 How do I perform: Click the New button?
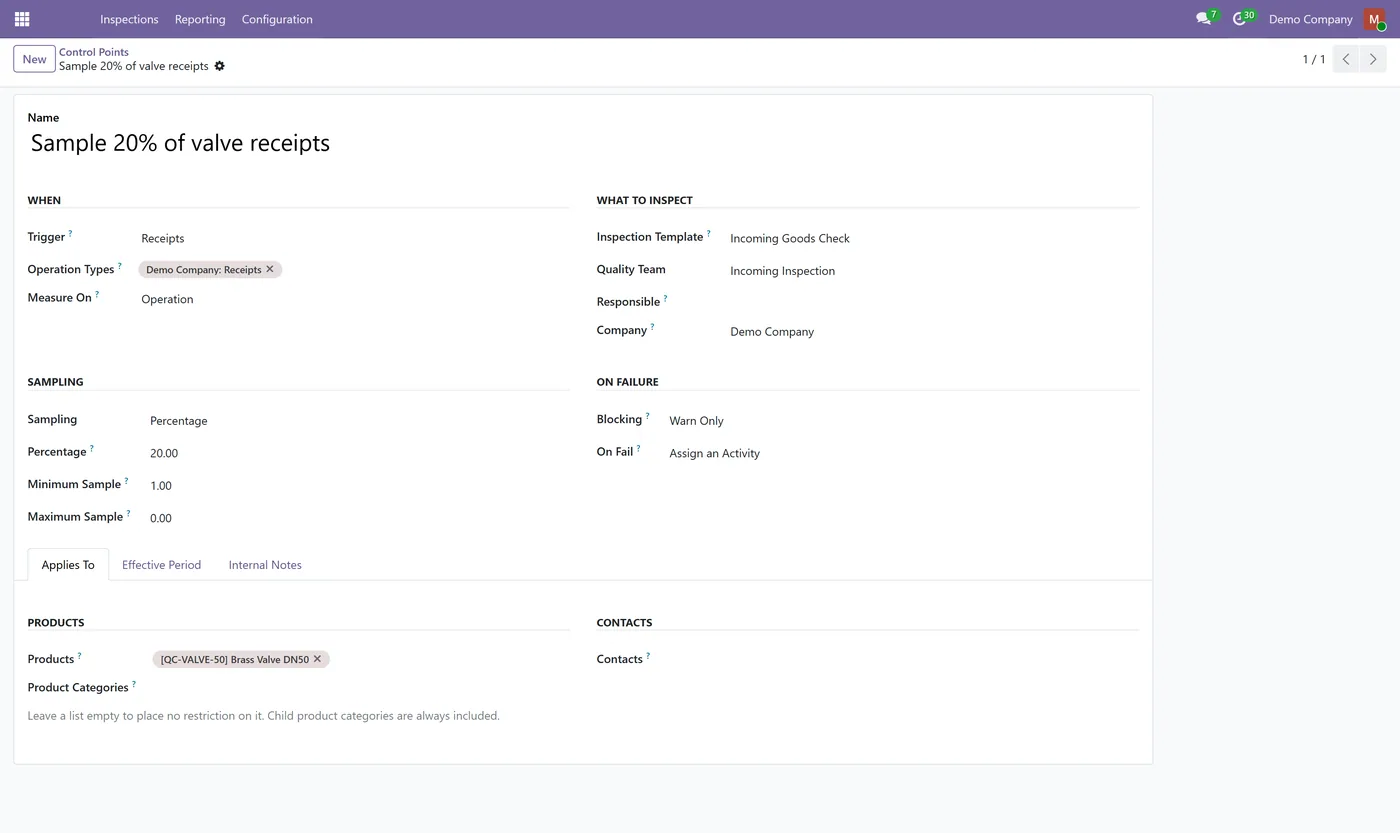pyautogui.click(x=34, y=59)
